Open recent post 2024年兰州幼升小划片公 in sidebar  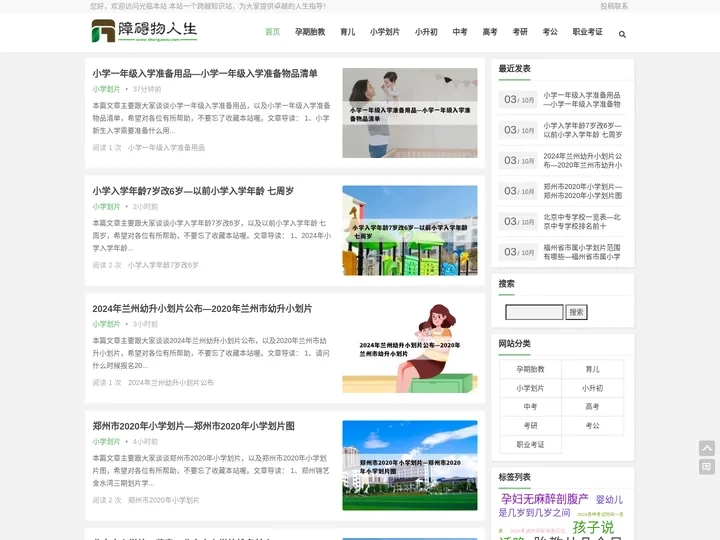[583, 160]
